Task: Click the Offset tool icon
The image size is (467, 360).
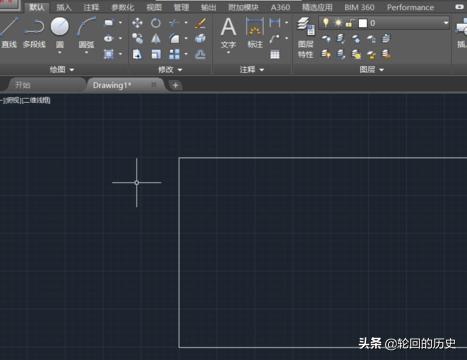Action: [200, 54]
